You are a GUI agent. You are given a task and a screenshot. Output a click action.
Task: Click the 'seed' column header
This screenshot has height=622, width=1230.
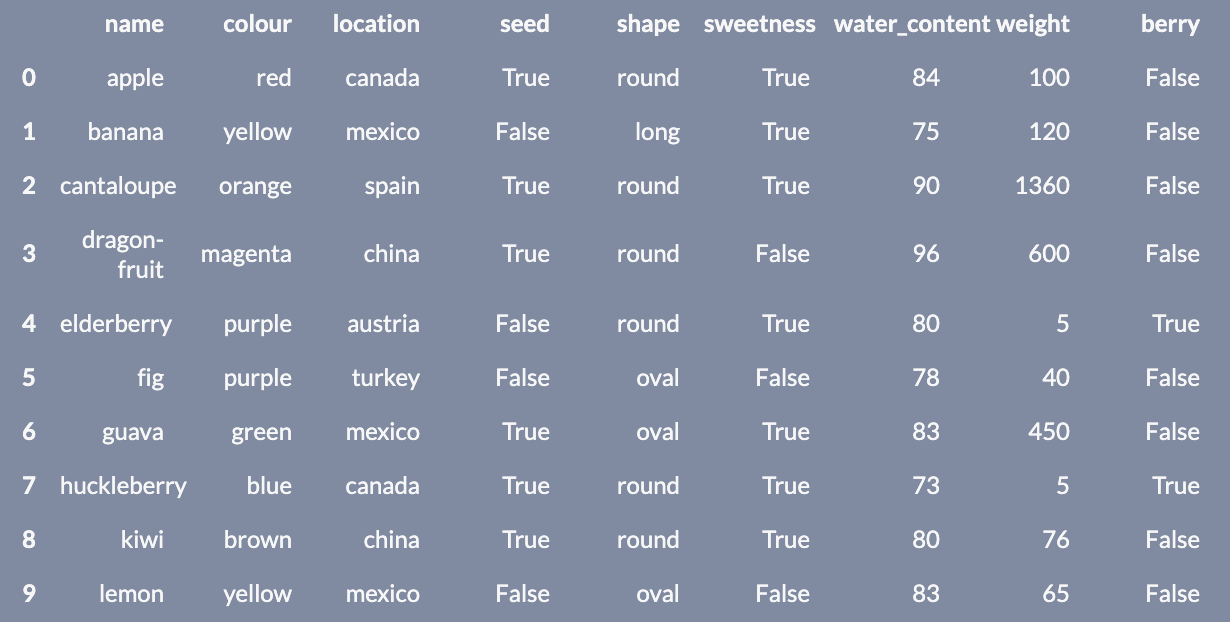(x=524, y=24)
